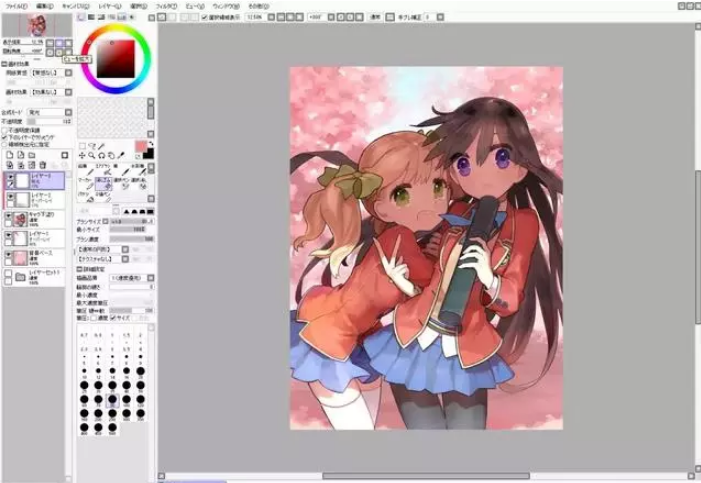Select the バケツ bucket tool

click(86, 196)
